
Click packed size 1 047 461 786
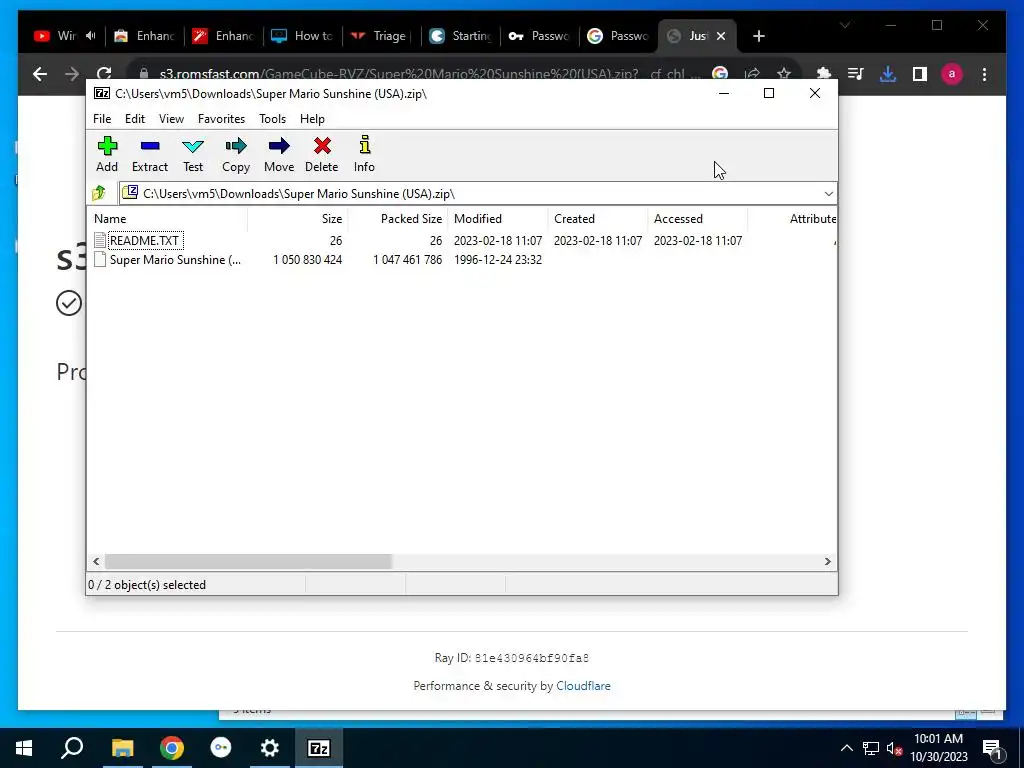point(408,260)
